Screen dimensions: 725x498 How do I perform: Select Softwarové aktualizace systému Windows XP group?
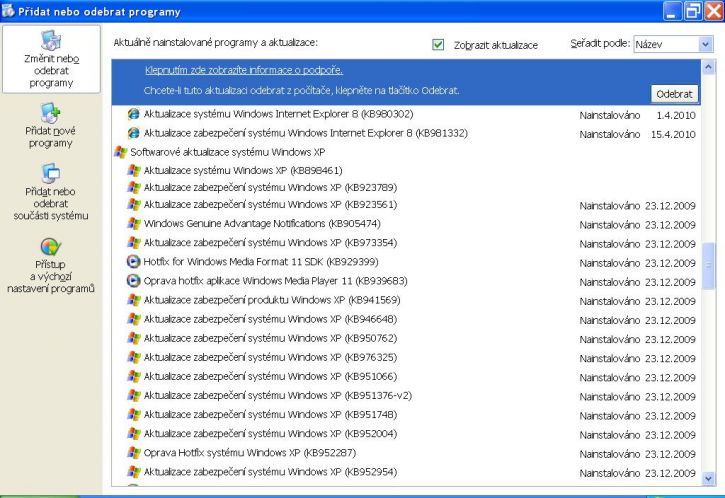[227, 152]
